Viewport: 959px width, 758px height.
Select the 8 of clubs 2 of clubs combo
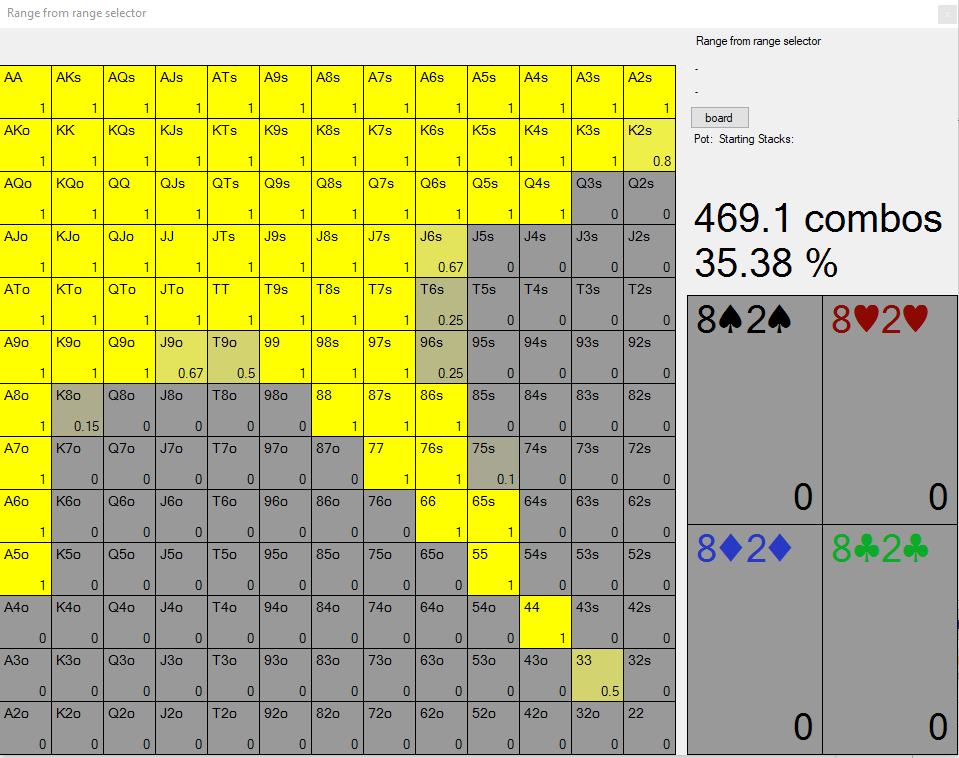point(891,640)
